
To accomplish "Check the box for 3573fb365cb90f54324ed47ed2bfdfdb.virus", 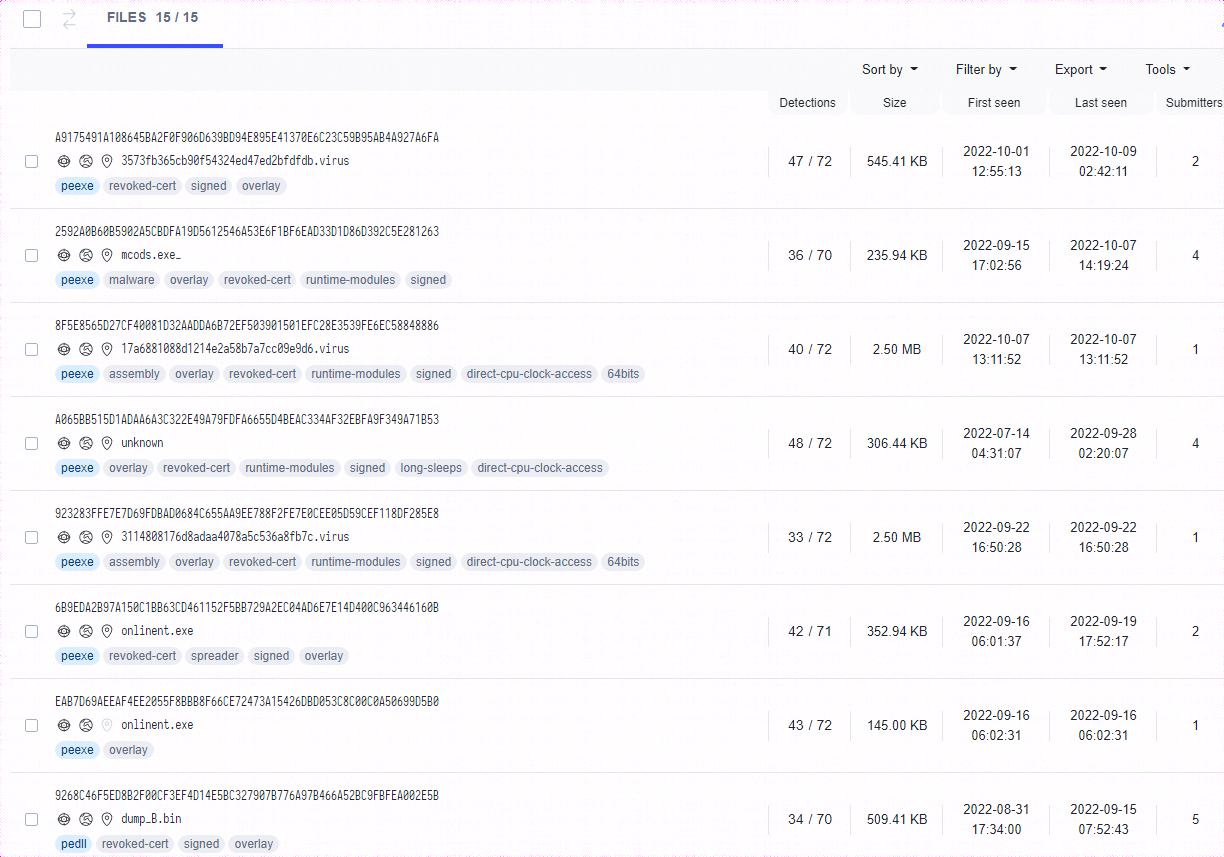I will [31, 161].
